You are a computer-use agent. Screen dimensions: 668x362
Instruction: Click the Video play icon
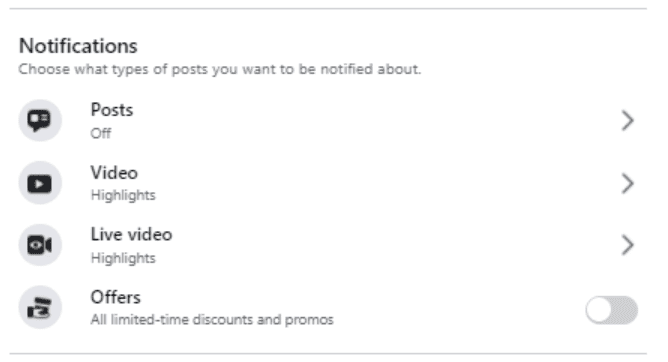click(x=40, y=183)
